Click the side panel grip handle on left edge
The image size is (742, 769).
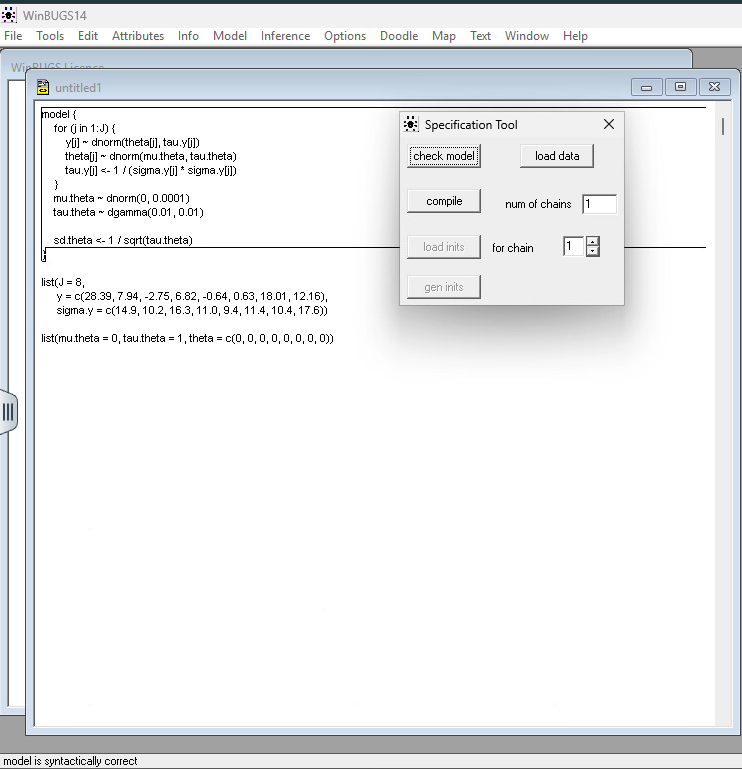tap(8, 412)
